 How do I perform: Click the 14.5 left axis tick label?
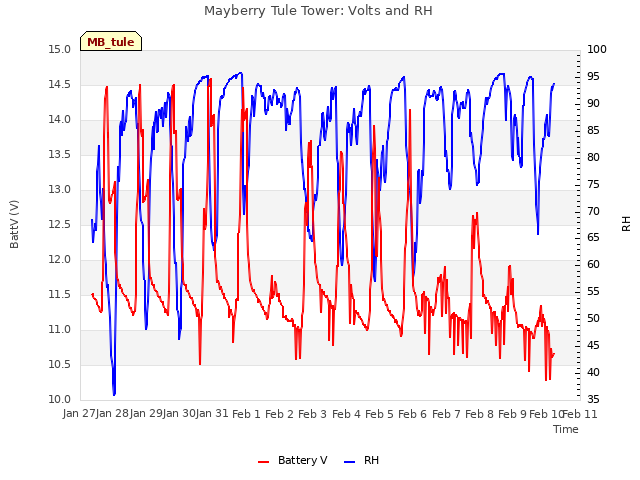tap(60, 85)
